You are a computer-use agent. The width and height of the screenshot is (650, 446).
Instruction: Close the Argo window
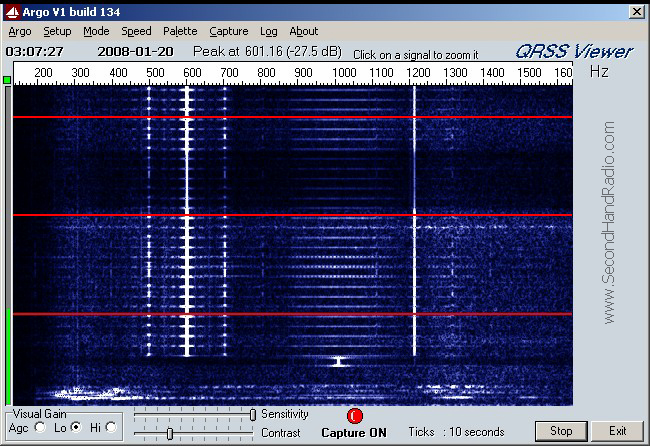[x=637, y=12]
